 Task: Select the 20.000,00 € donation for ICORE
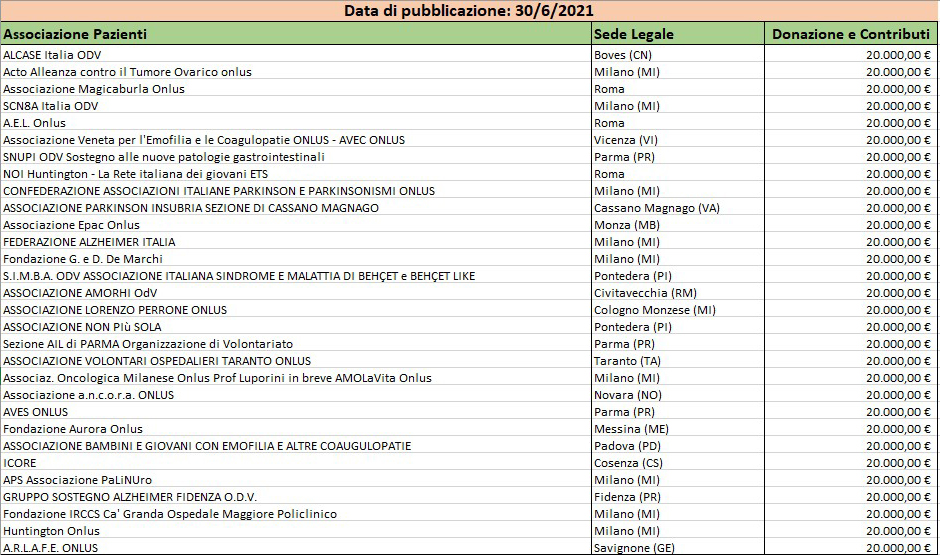pyautogui.click(x=850, y=463)
